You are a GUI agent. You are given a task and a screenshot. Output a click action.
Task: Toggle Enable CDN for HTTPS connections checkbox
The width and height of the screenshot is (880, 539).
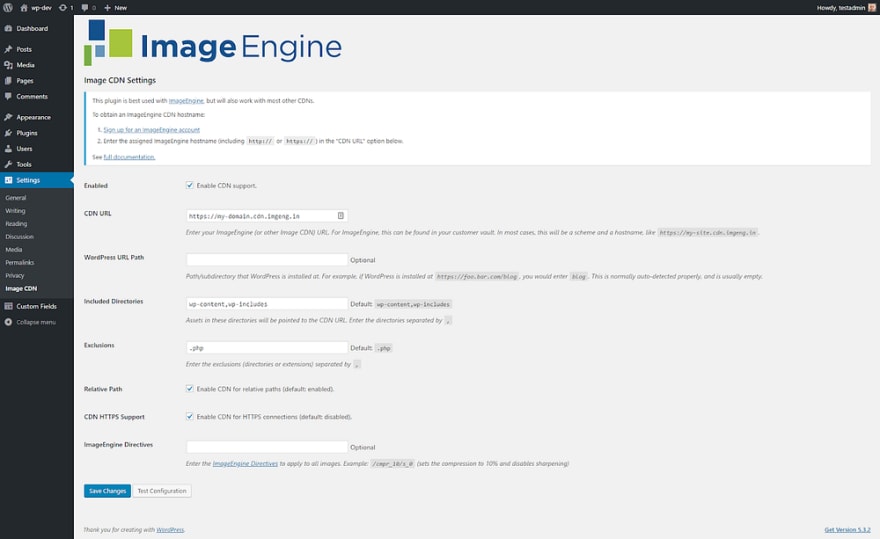(190, 417)
